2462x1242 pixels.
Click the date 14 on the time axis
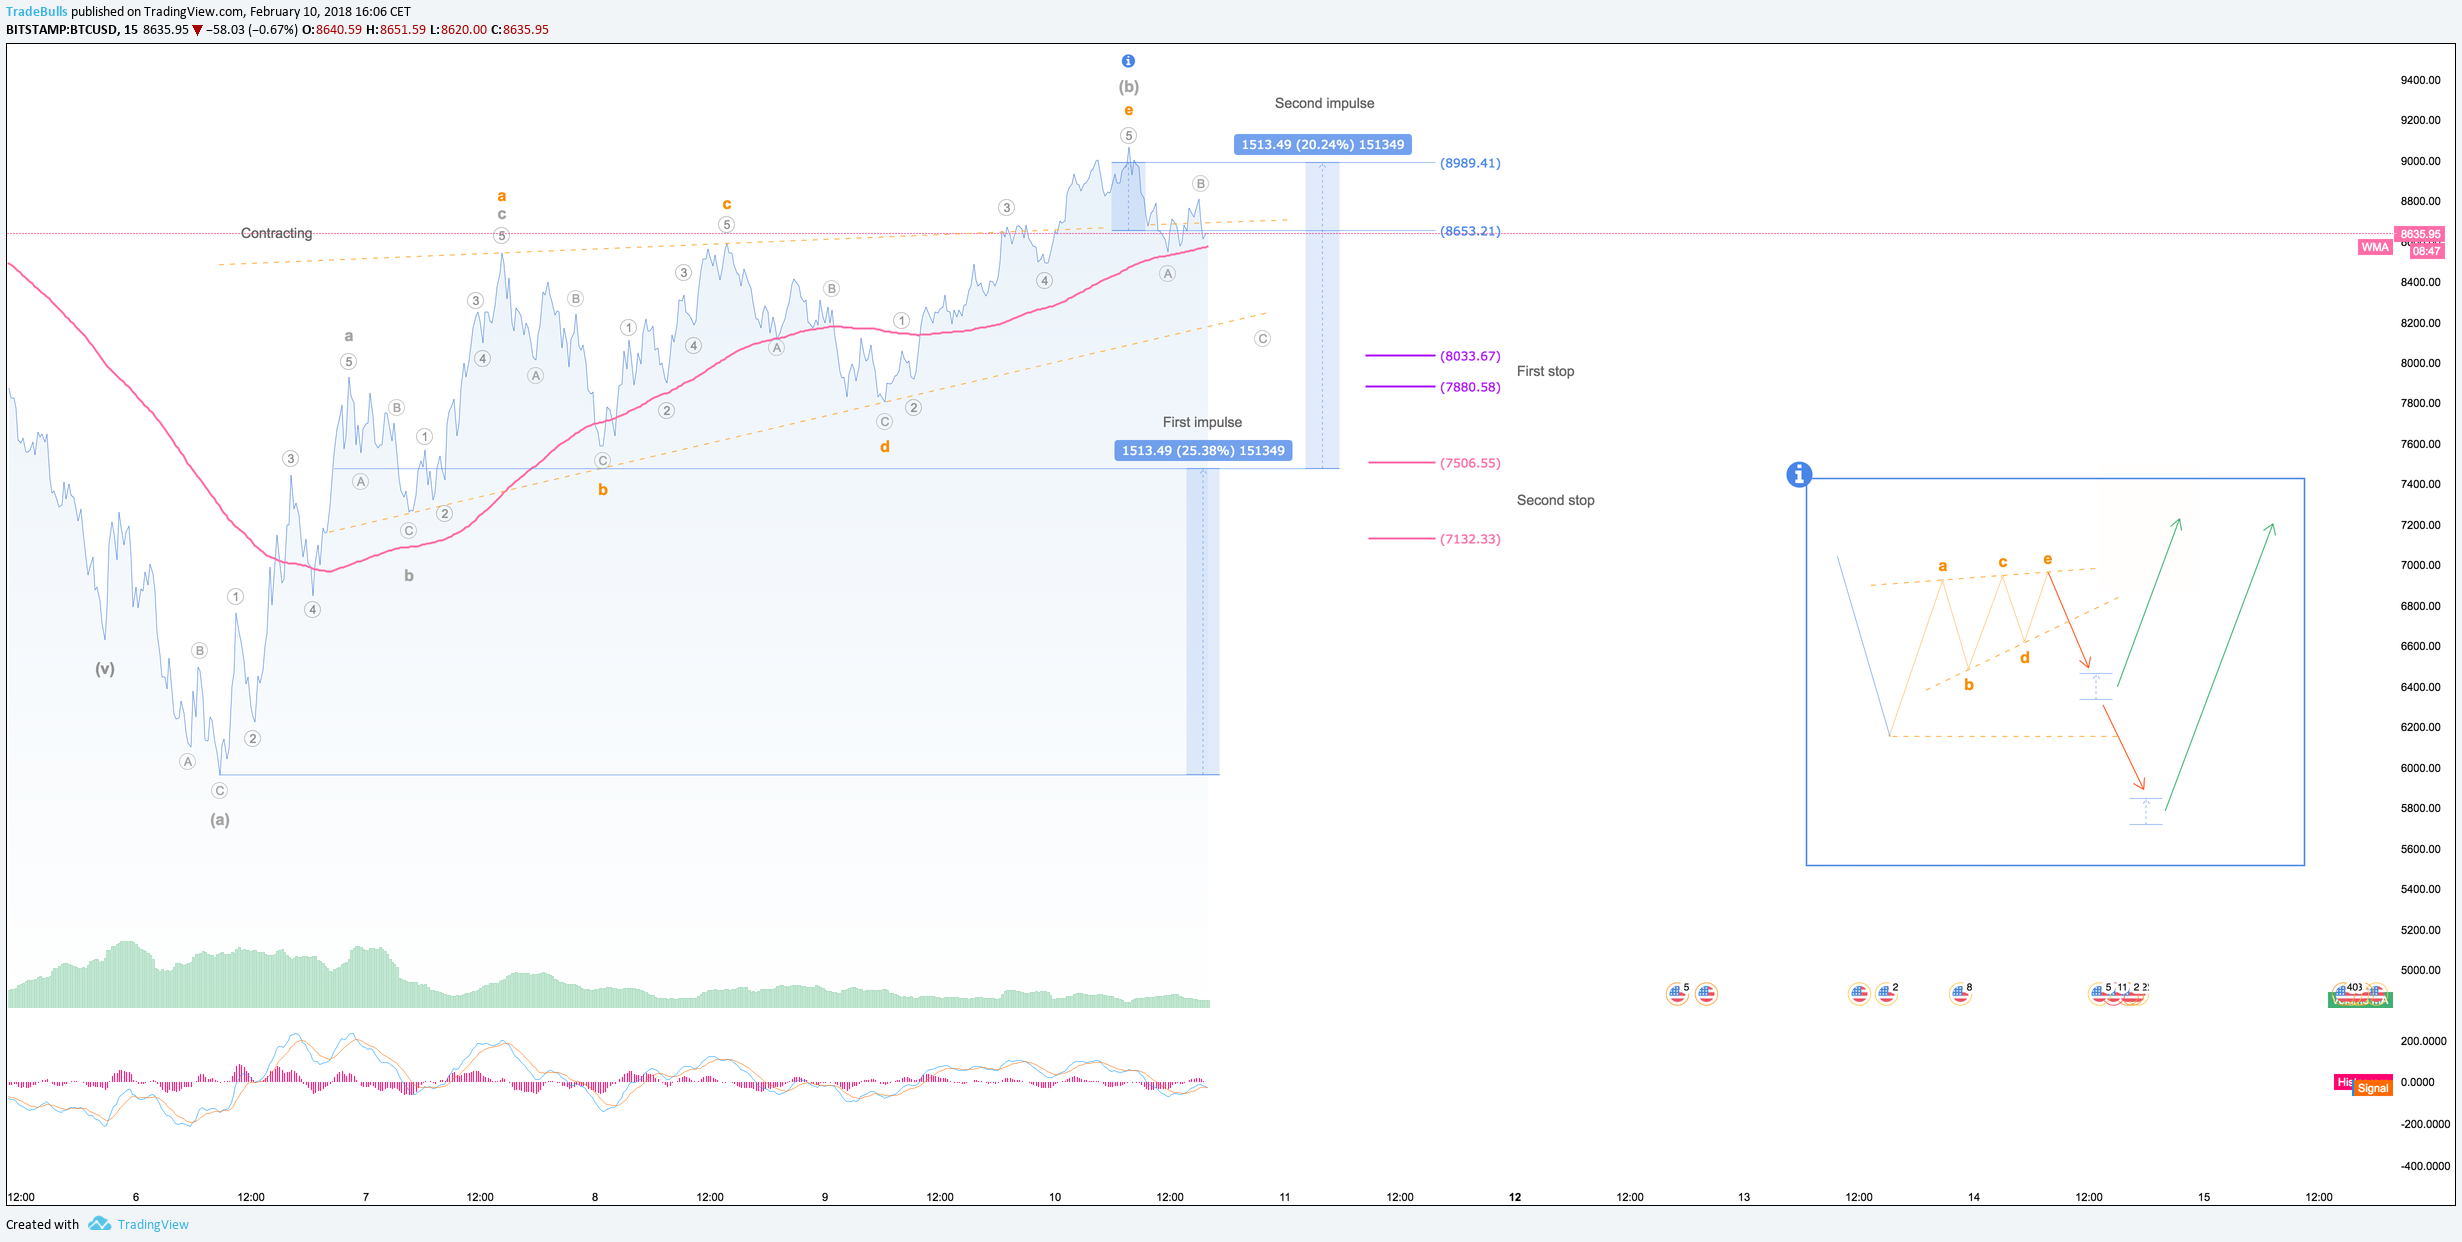1974,1197
